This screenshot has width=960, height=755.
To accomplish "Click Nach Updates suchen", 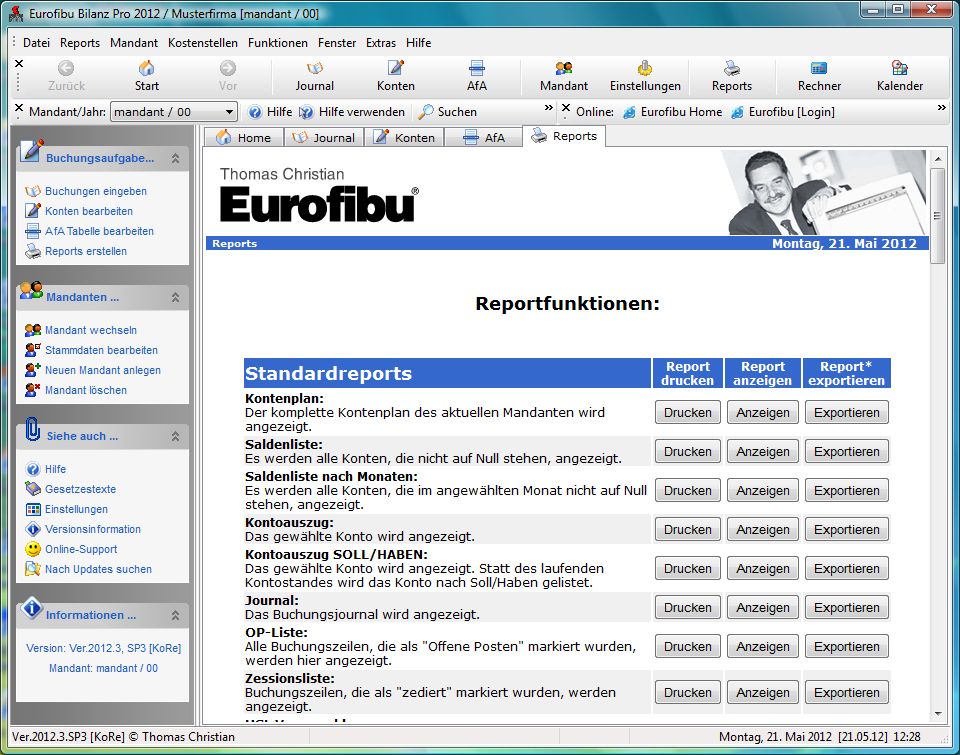I will (88, 569).
